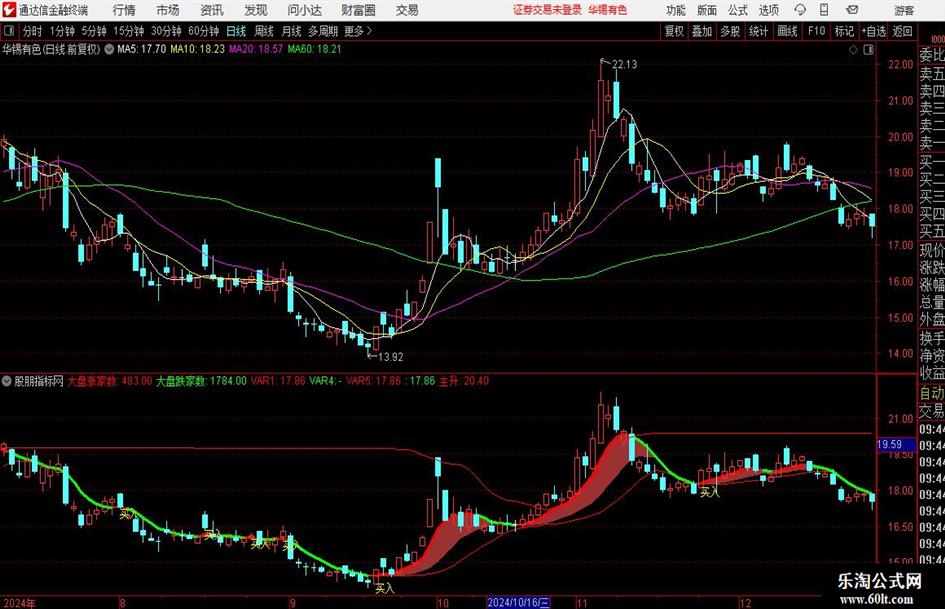Click the 画线 drawing tool button
This screenshot has width=945, height=609.
(787, 31)
